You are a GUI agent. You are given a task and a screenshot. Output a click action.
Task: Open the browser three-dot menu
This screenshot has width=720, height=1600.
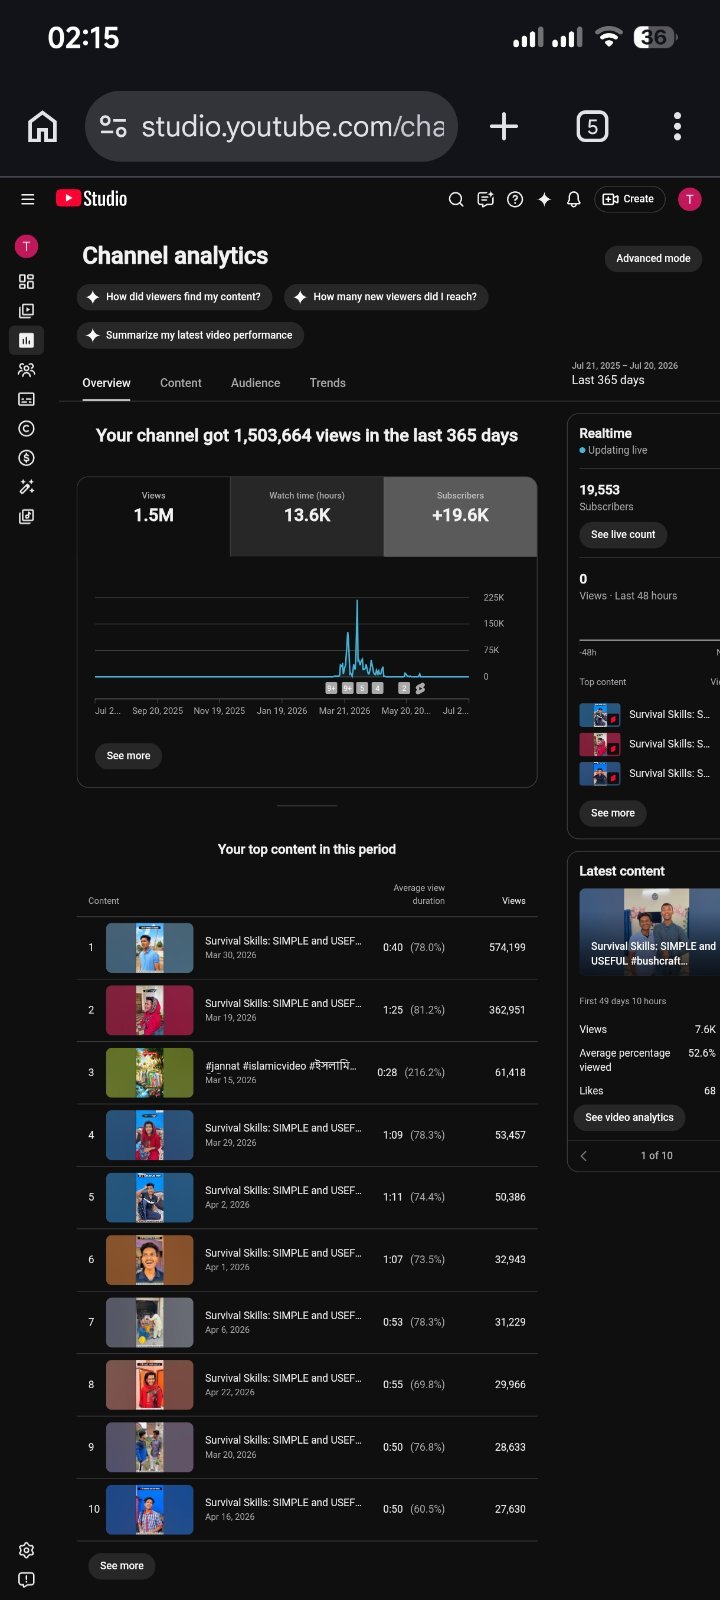677,126
